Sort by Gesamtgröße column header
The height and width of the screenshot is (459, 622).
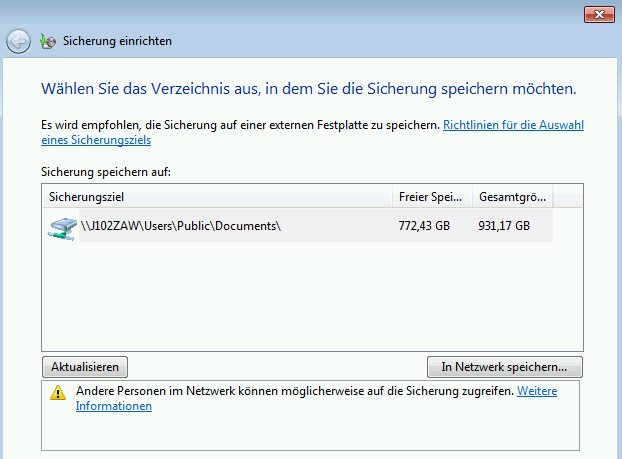tap(512, 196)
